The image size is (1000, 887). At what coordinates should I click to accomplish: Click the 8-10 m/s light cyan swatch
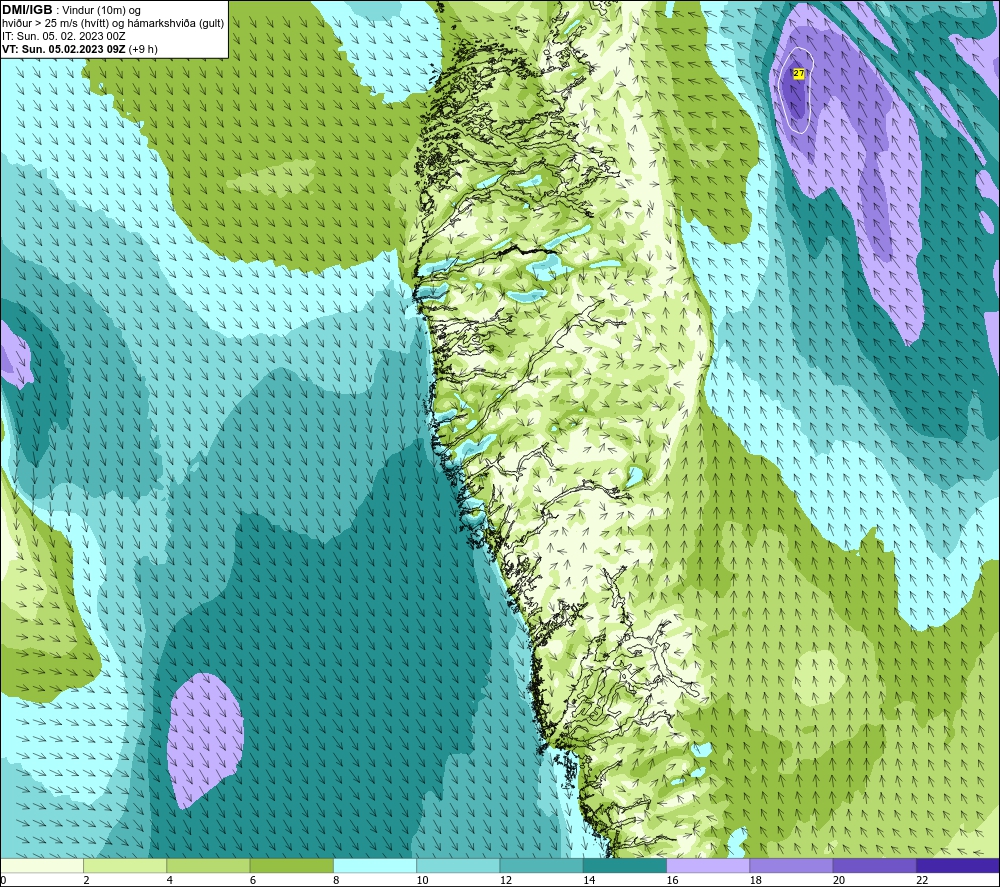tap(375, 866)
